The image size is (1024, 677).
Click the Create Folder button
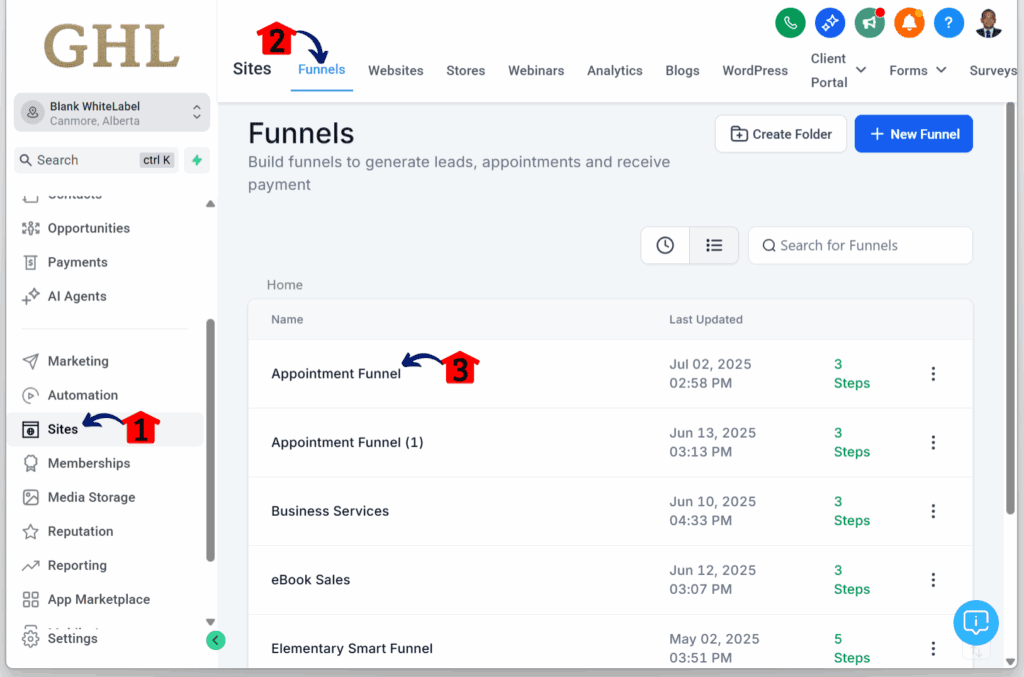[781, 134]
